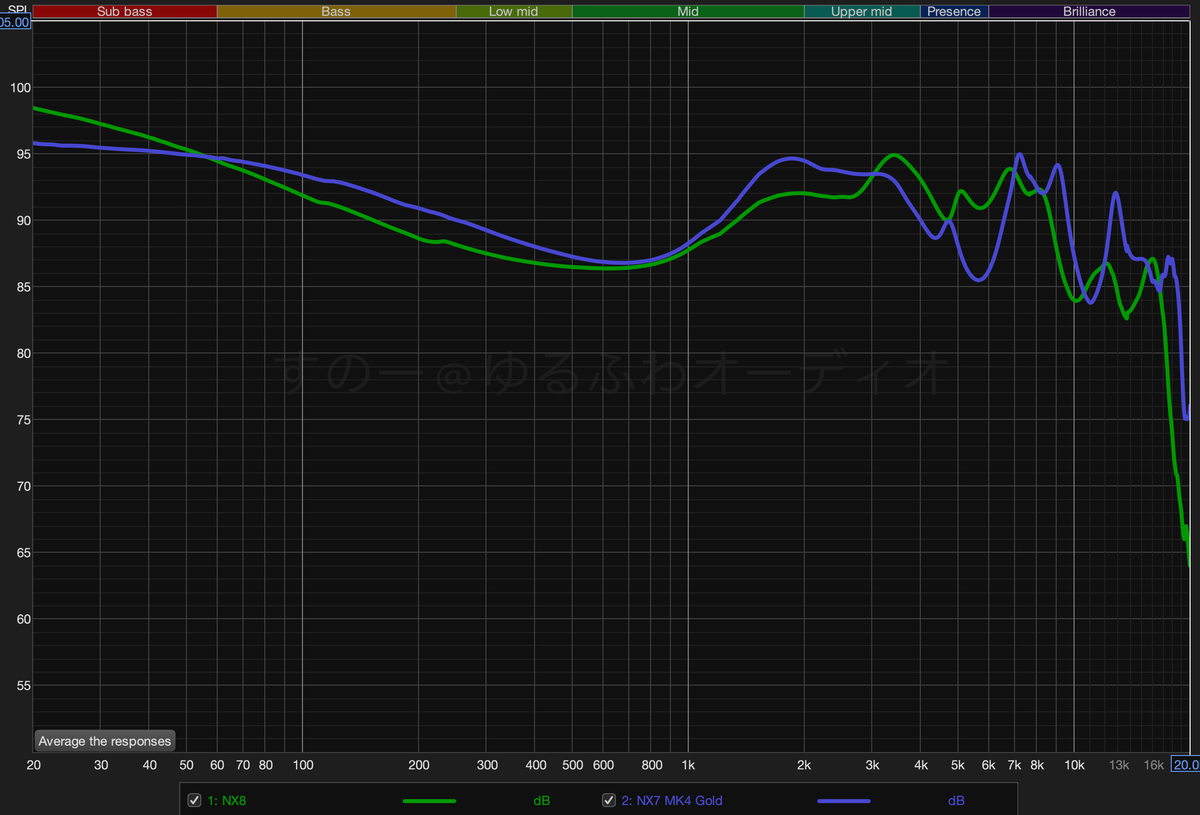The width and height of the screenshot is (1200, 815).
Task: Click the Average the responses button
Action: pos(105,741)
